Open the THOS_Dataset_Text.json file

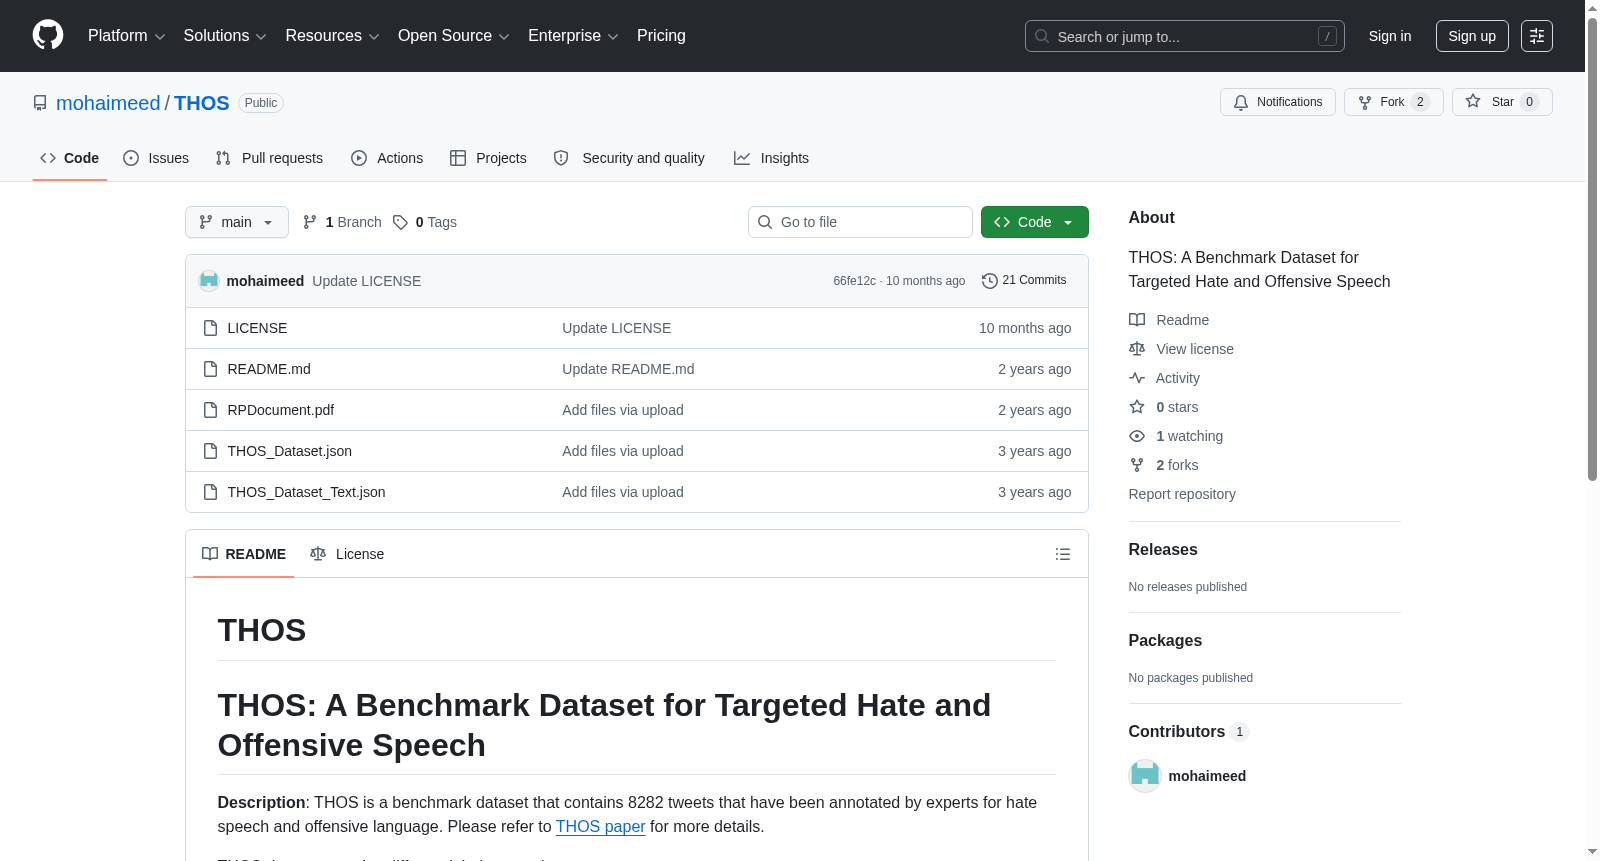[x=307, y=492]
